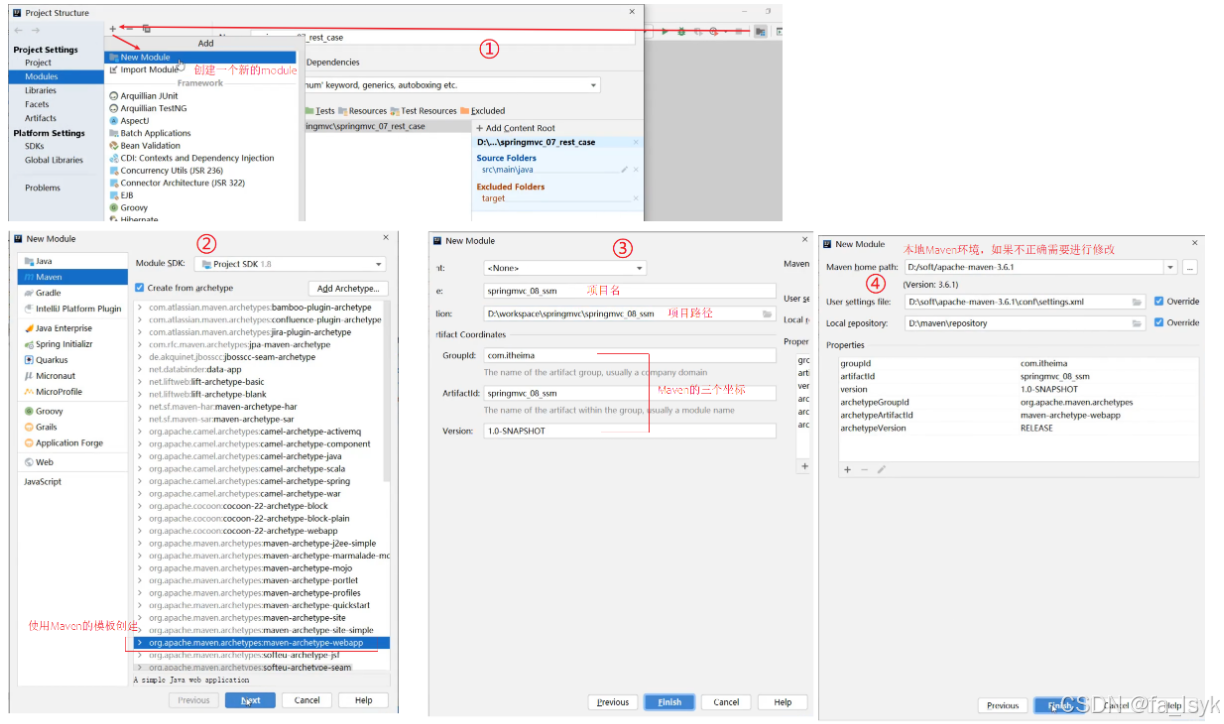Select Application Forge in New Module sidebar
Viewport: 1224px width, 724px height.
(73, 443)
